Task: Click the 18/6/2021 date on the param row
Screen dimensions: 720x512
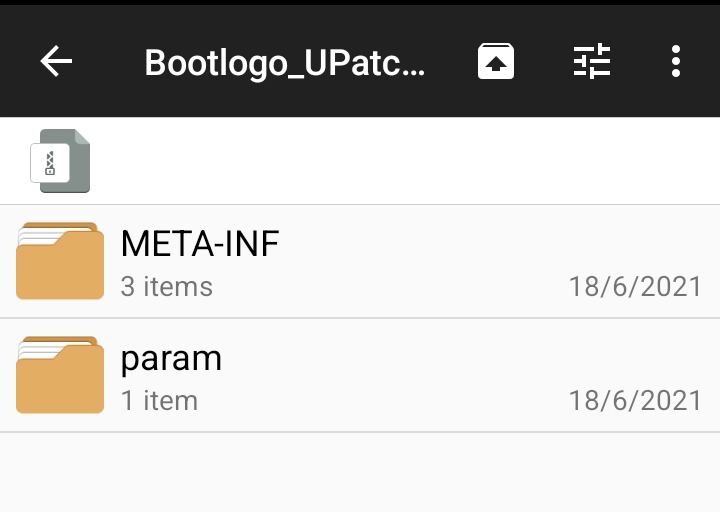Action: 635,401
